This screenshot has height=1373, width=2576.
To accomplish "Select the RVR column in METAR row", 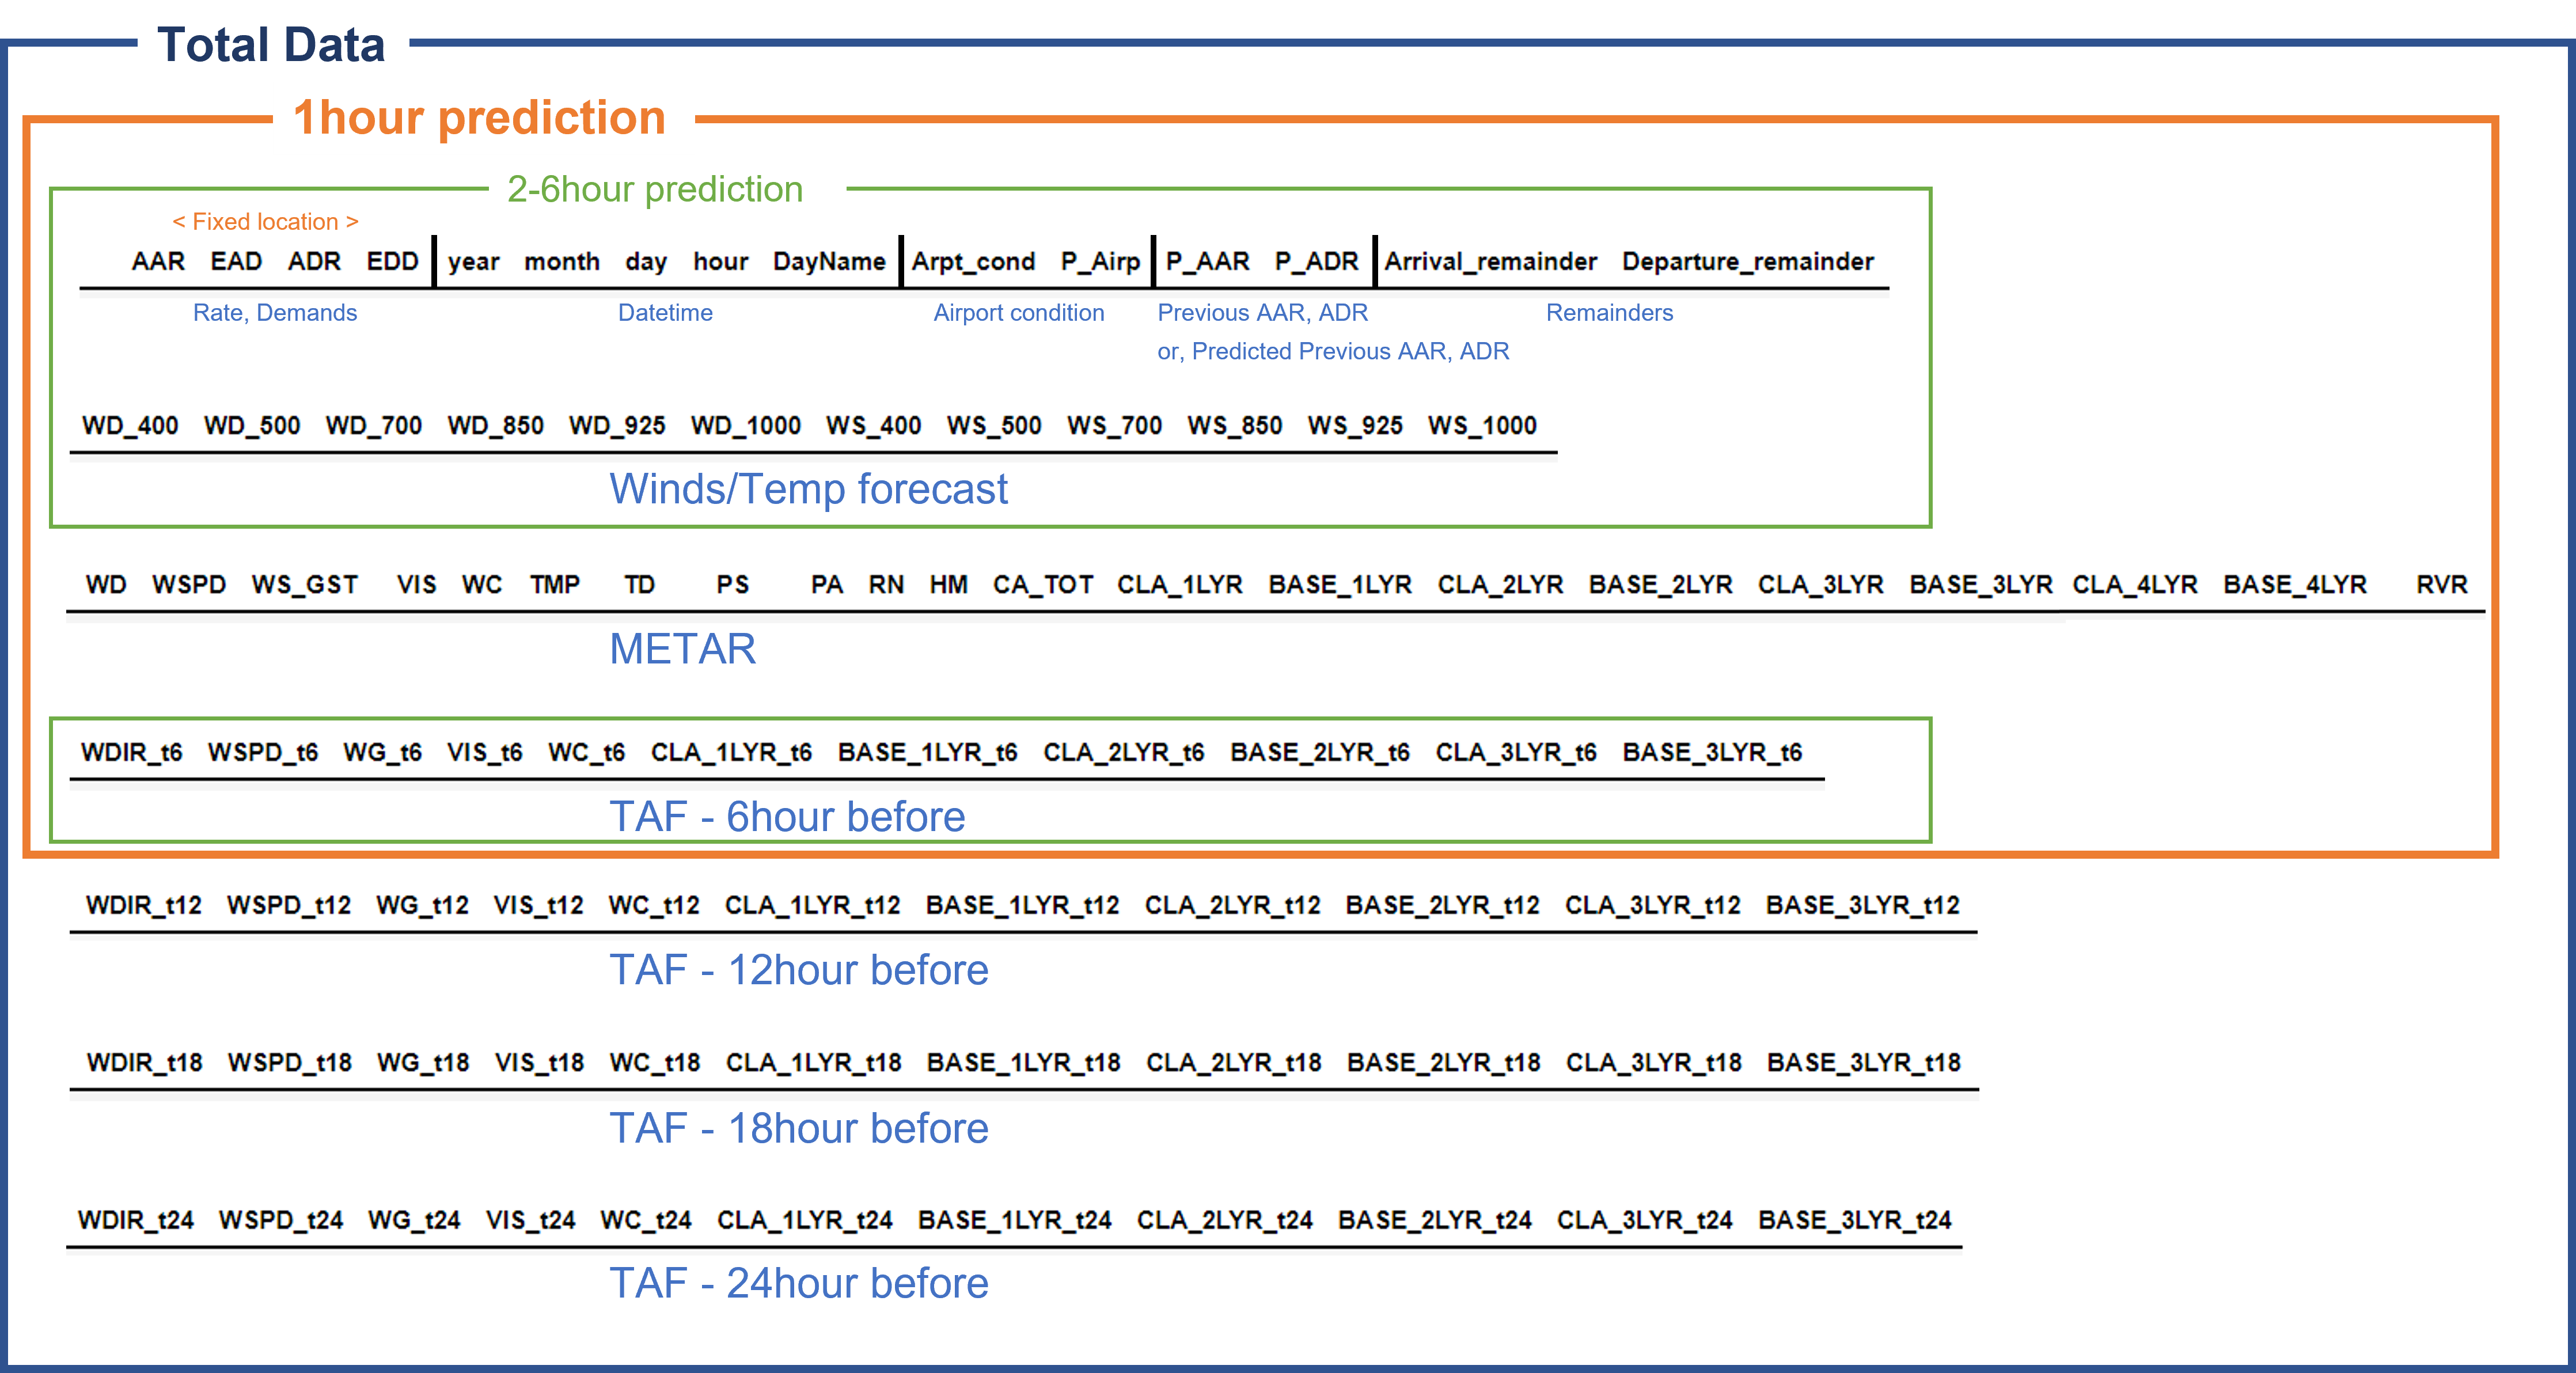I will [x=2441, y=585].
